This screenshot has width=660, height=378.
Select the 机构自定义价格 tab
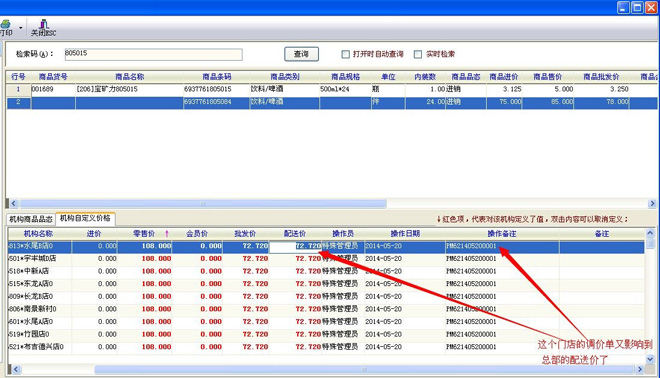pyautogui.click(x=85, y=218)
